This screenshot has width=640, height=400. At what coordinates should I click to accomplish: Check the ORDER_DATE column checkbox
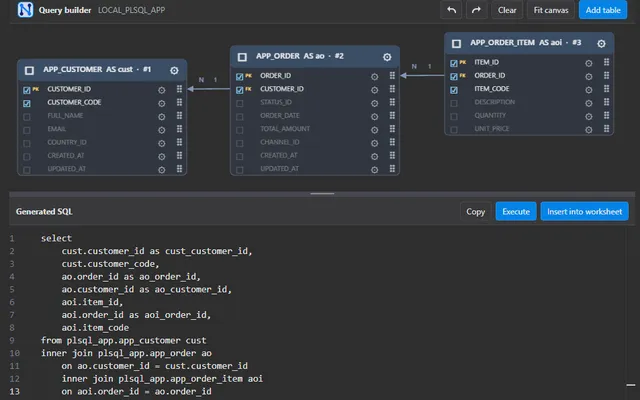tap(240, 117)
